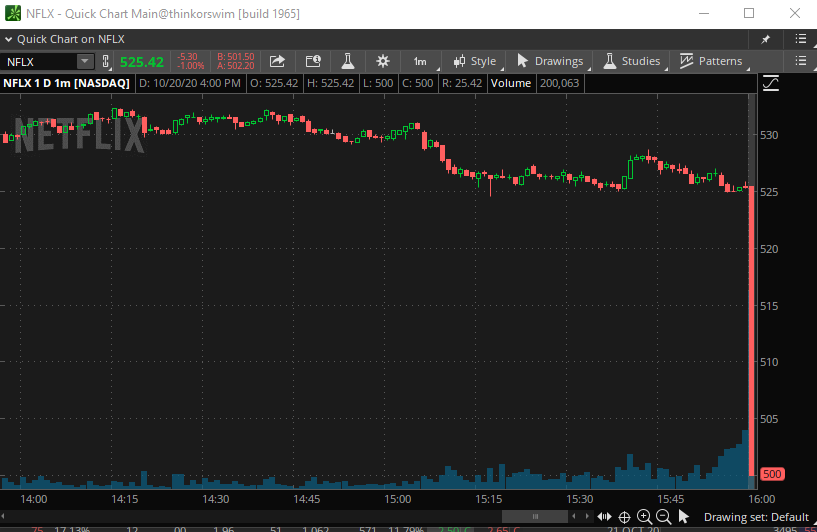Open the Edit Studies flask icon
The width and height of the screenshot is (817, 532).
[348, 61]
